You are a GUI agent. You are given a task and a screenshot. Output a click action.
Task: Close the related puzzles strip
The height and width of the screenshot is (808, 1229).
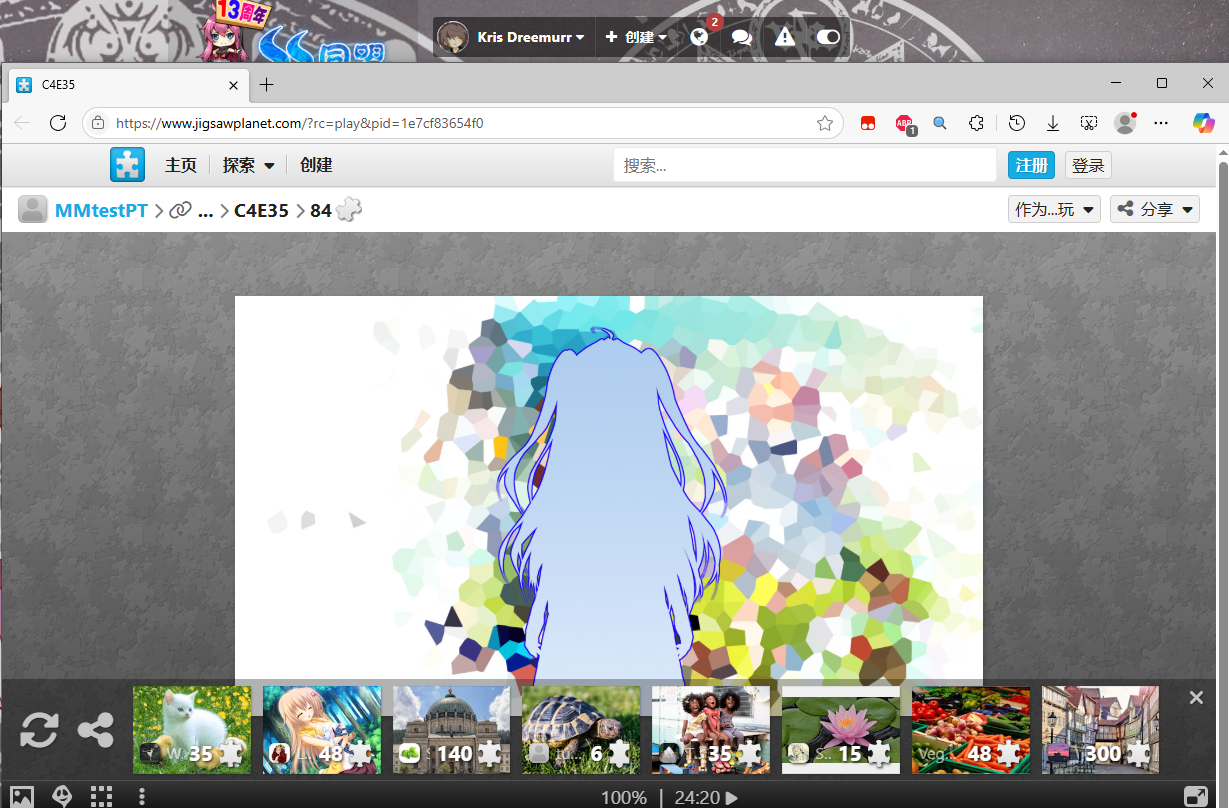(x=1196, y=698)
